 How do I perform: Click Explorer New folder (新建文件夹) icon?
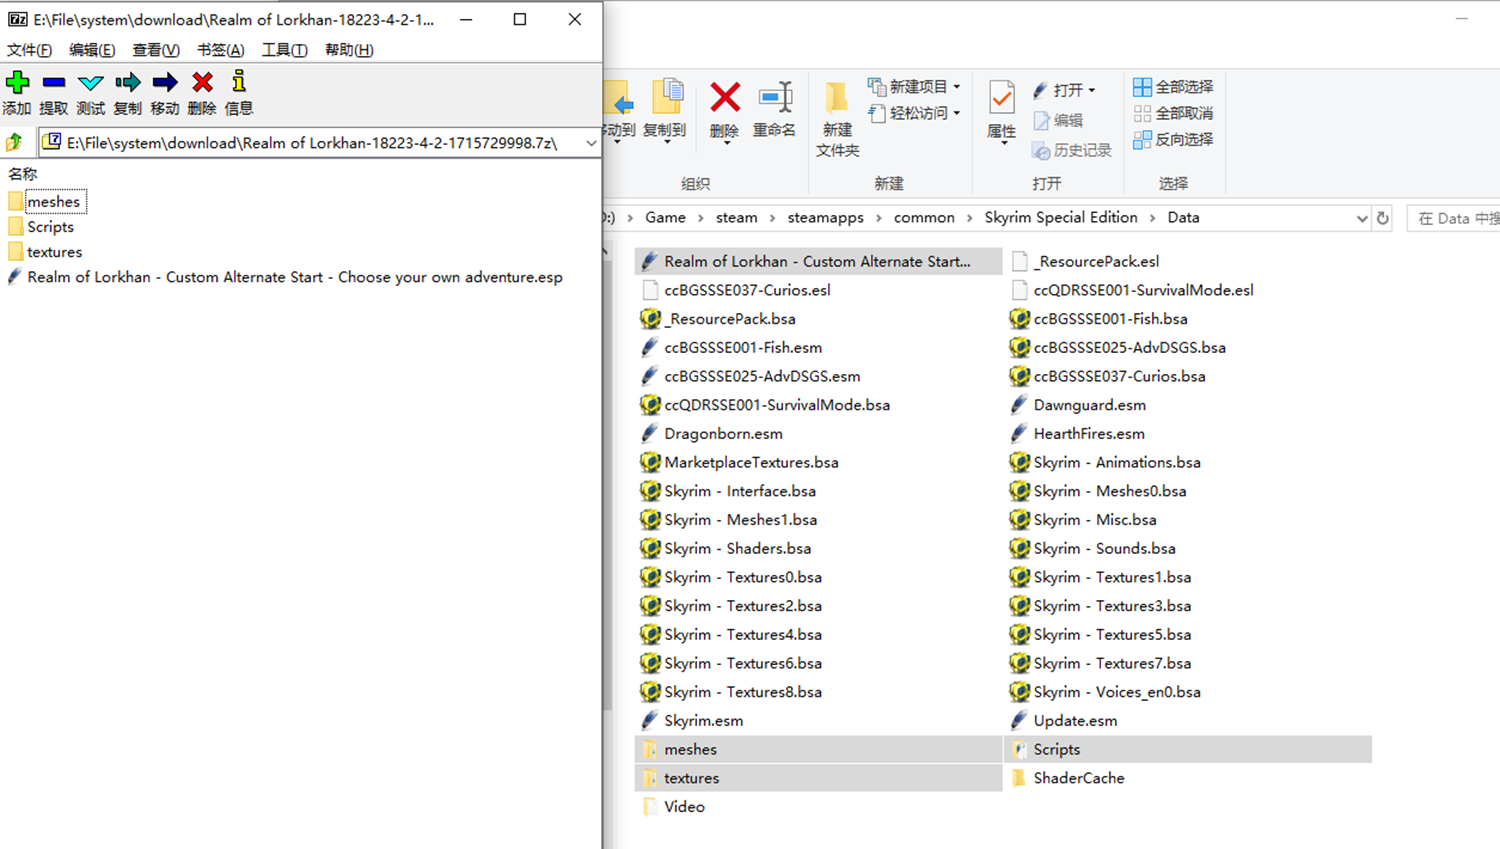[x=837, y=98]
